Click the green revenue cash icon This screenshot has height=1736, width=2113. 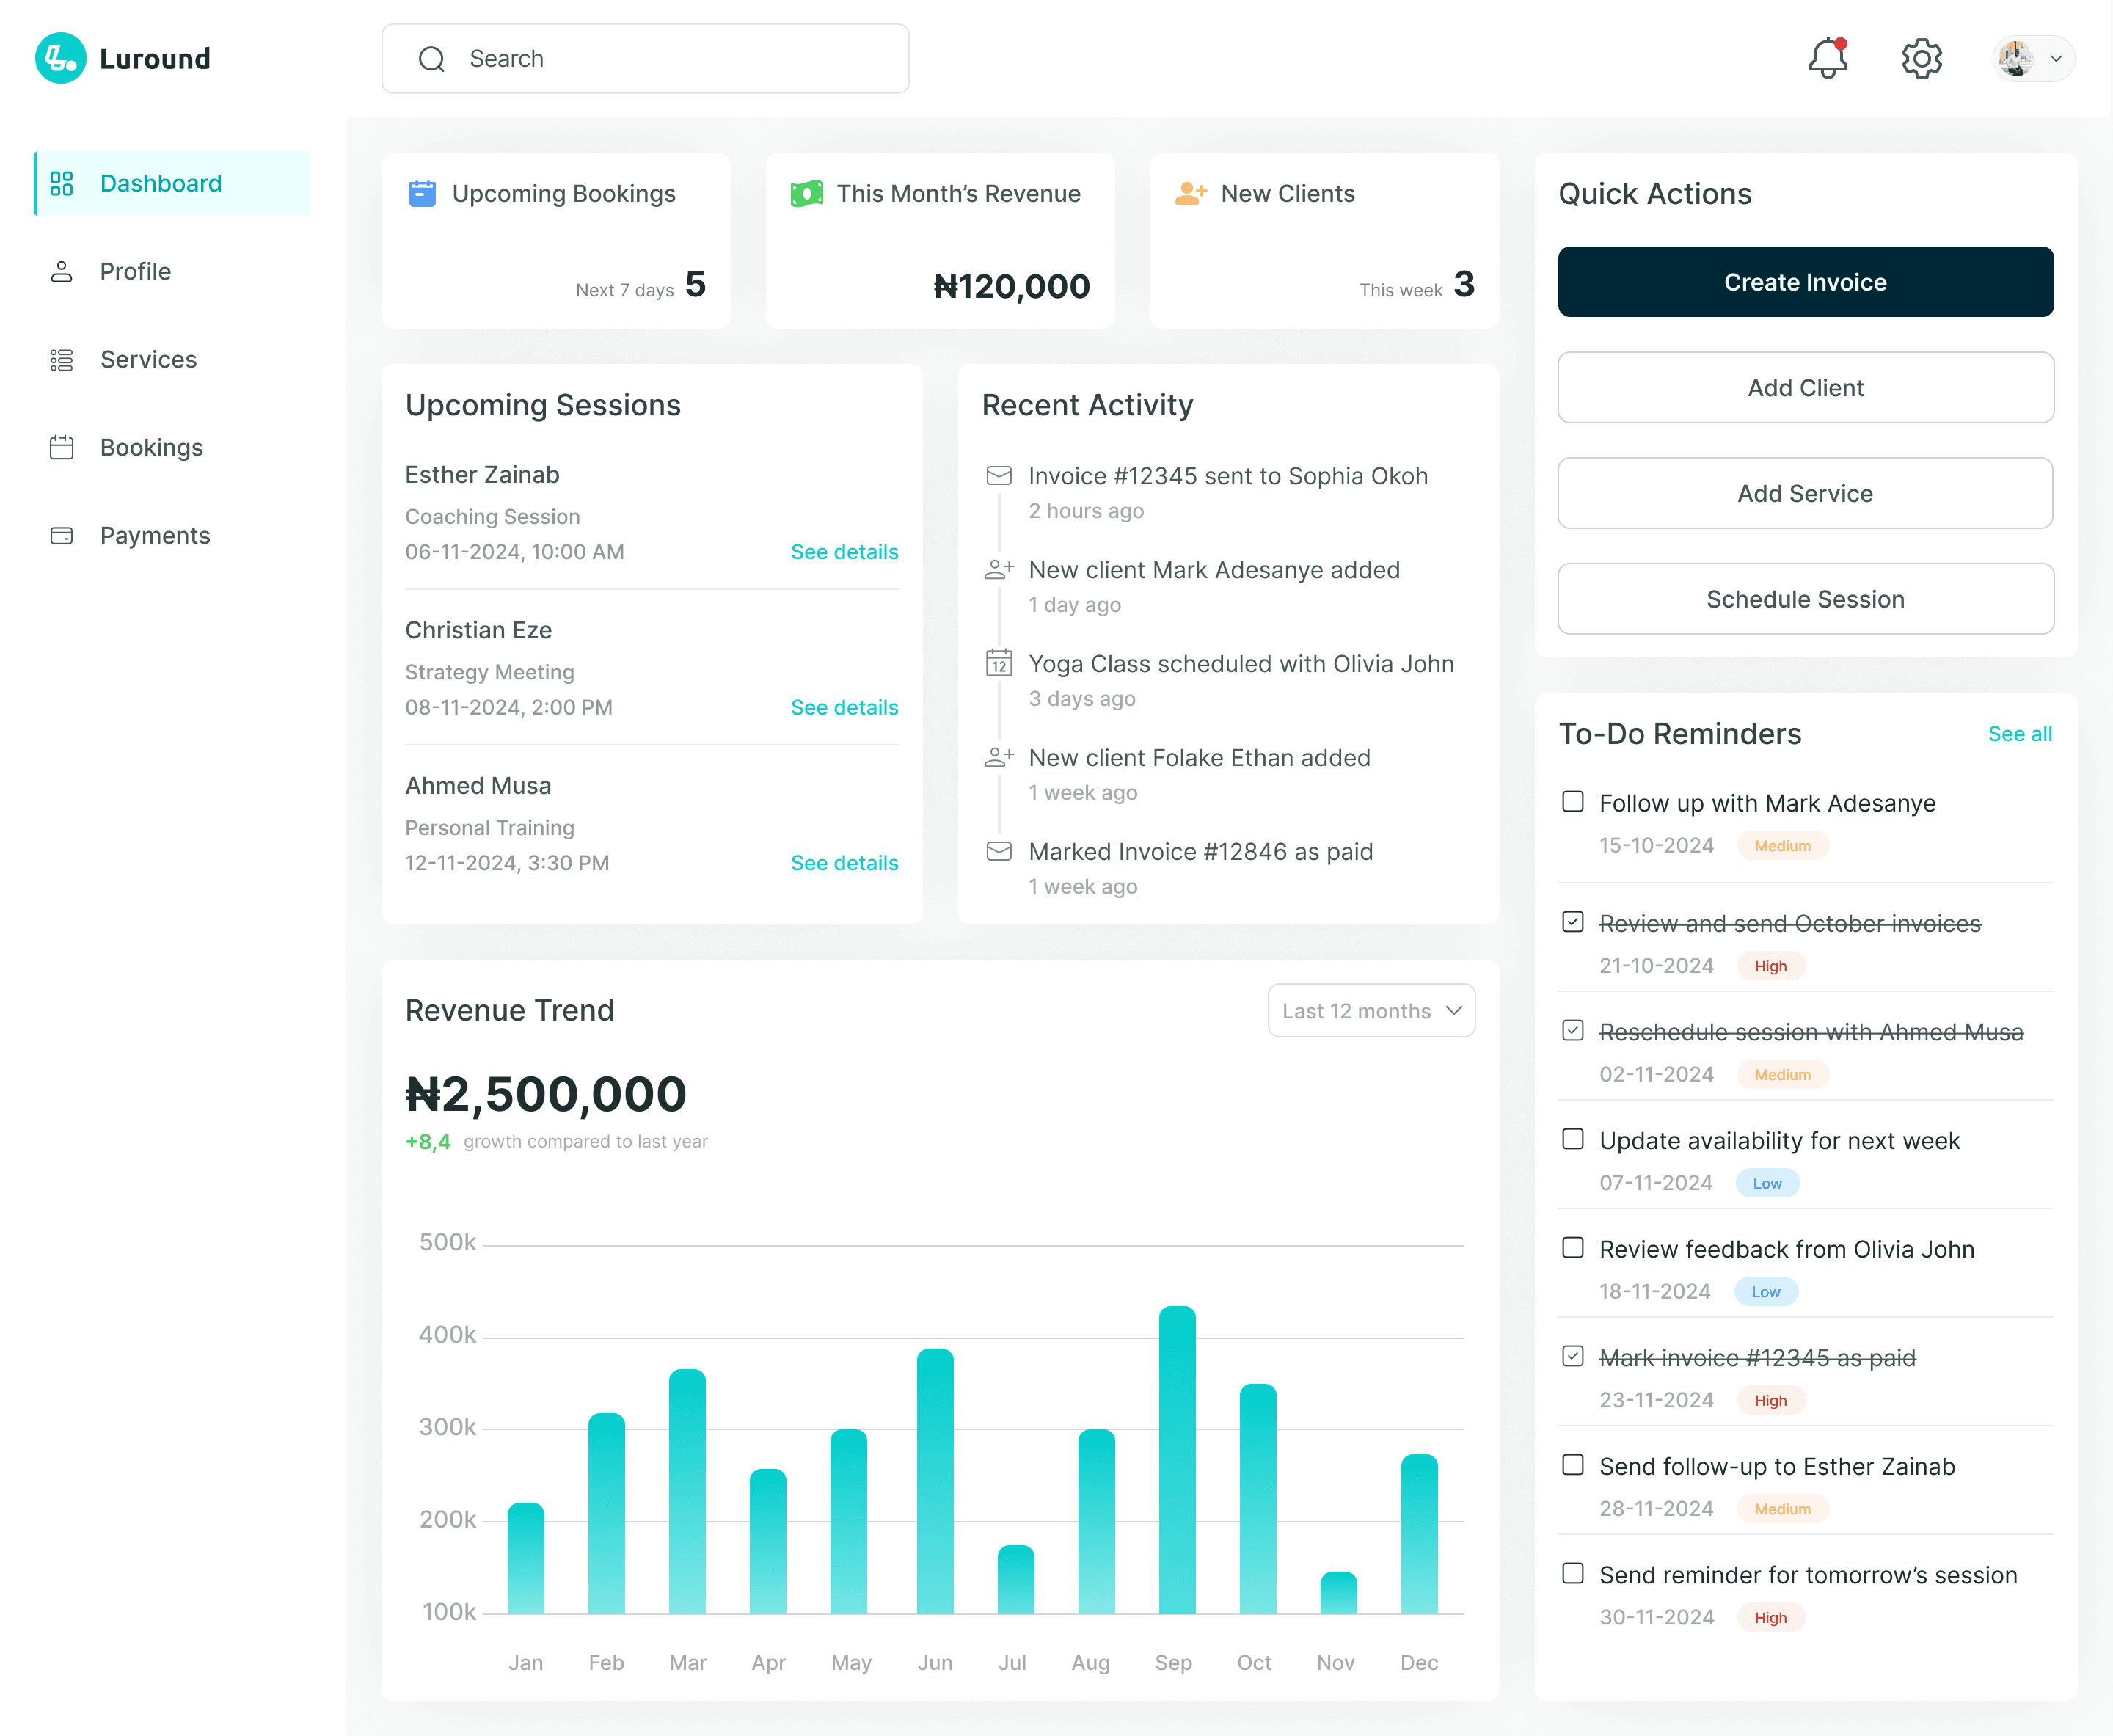pyautogui.click(x=806, y=193)
